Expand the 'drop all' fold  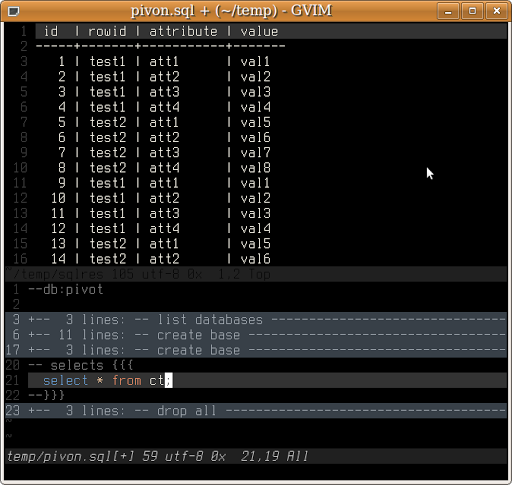[x=256, y=411]
